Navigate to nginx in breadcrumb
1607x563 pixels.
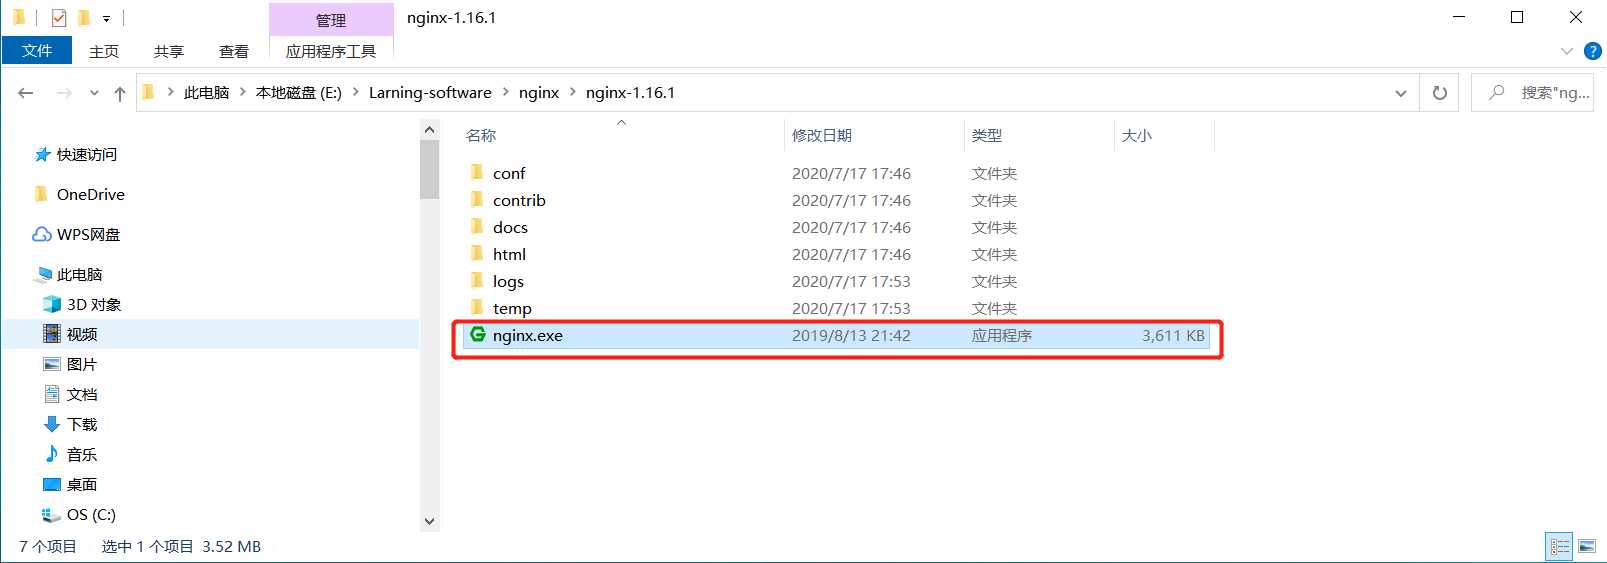pyautogui.click(x=539, y=92)
